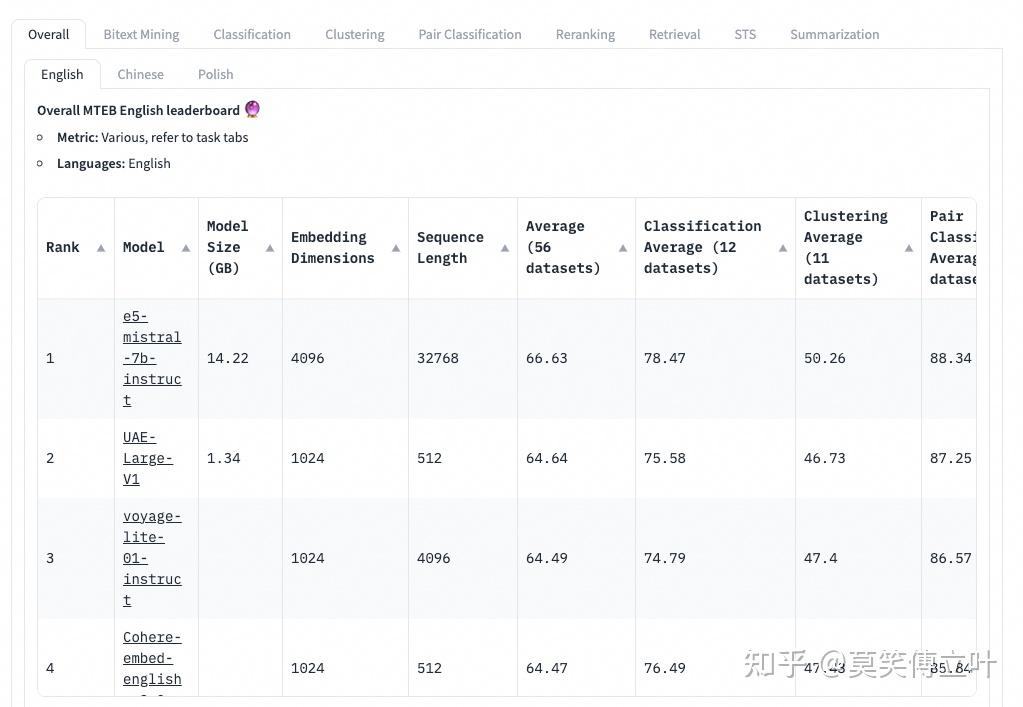The image size is (1023, 707).
Task: Sort by Clustering Average arrow icon
Action: (x=909, y=248)
